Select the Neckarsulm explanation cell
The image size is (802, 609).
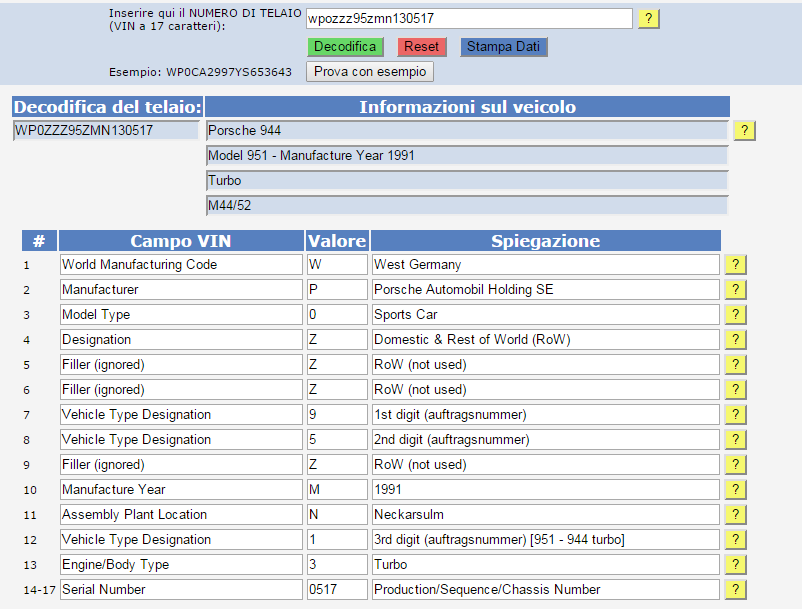pyautogui.click(x=545, y=515)
